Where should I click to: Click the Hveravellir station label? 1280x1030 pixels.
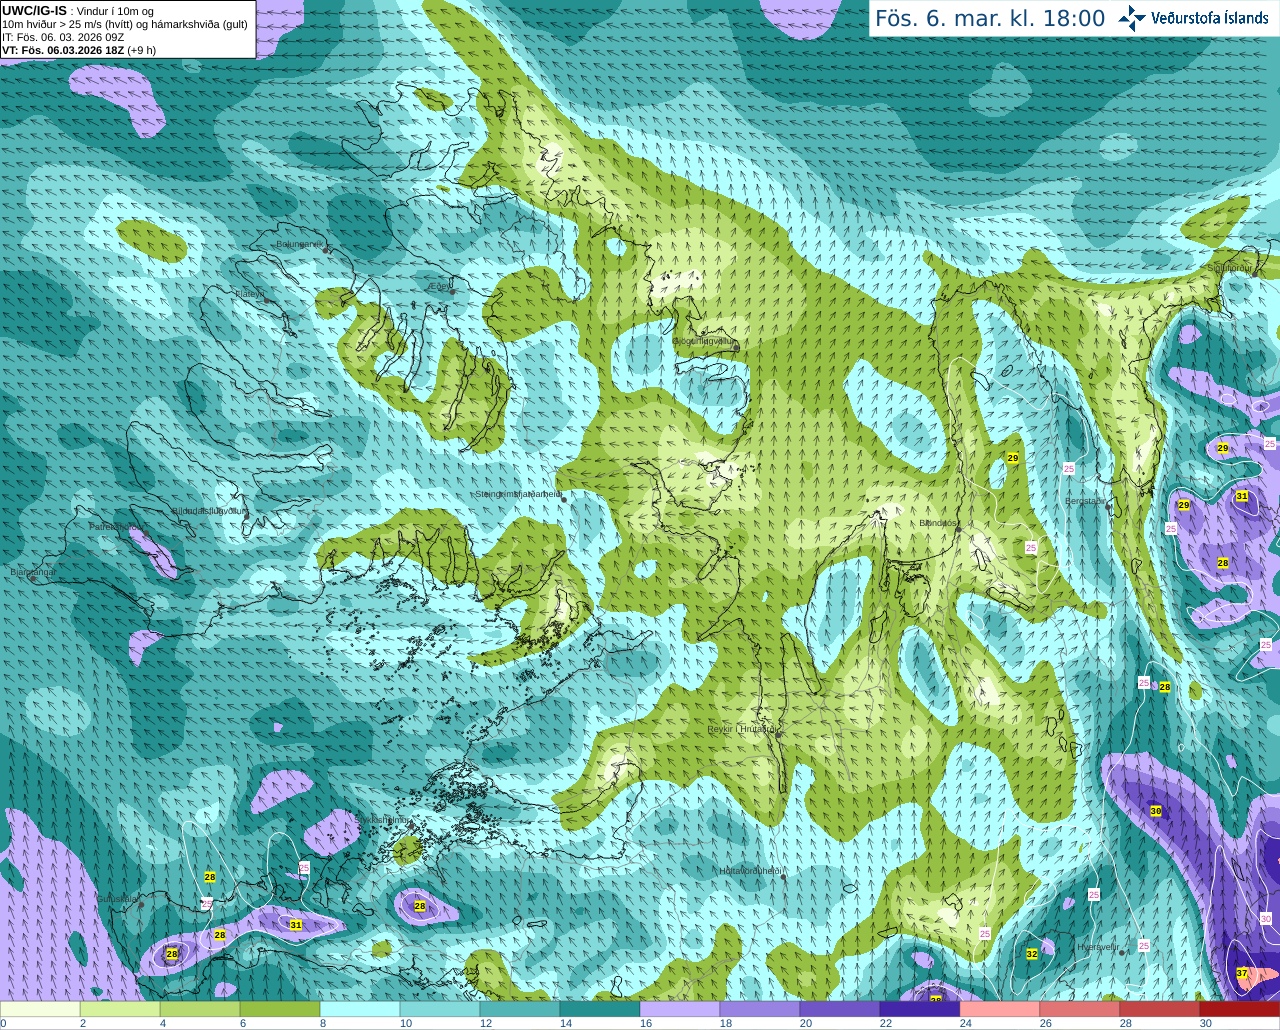click(x=1098, y=946)
